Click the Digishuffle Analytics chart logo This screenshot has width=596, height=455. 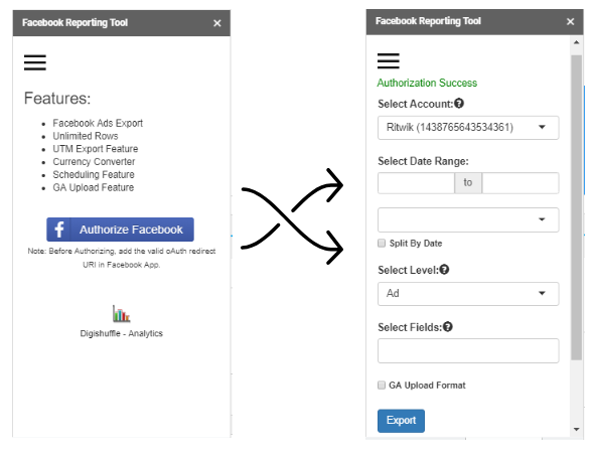pyautogui.click(x=121, y=314)
